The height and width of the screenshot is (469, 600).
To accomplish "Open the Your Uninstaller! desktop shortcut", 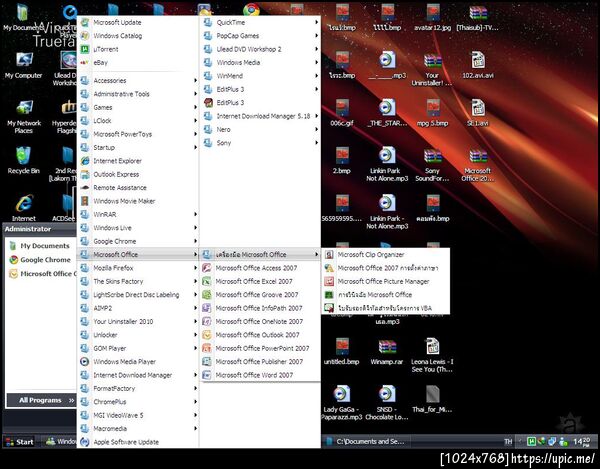I will coord(432,69).
